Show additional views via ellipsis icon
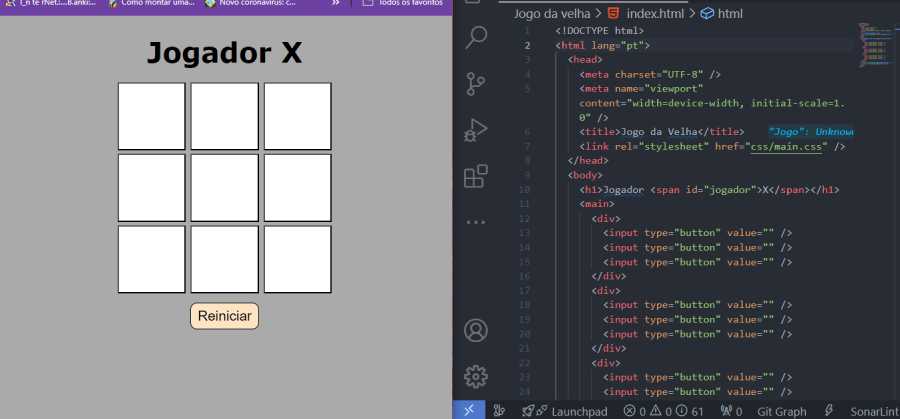The width and height of the screenshot is (900, 419). 476,221
